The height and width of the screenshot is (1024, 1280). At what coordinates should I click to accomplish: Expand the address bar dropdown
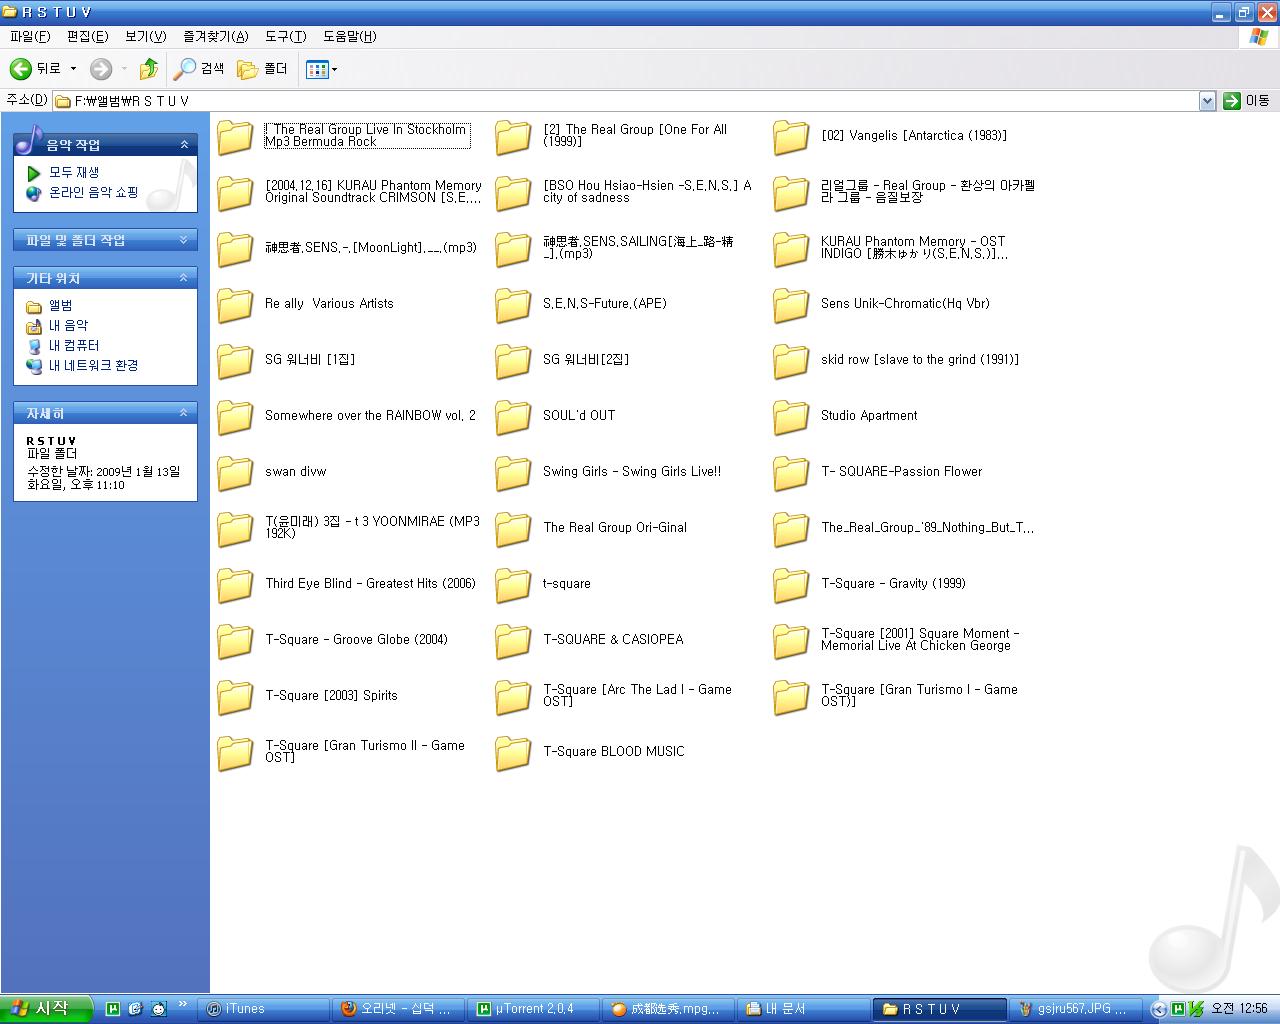(1207, 101)
